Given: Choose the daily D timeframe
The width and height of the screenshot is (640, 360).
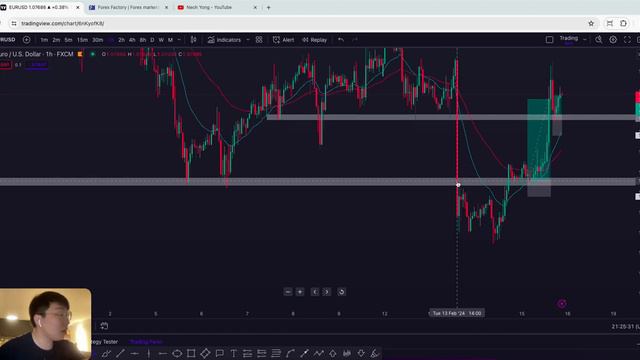Looking at the screenshot, I should 152,40.
